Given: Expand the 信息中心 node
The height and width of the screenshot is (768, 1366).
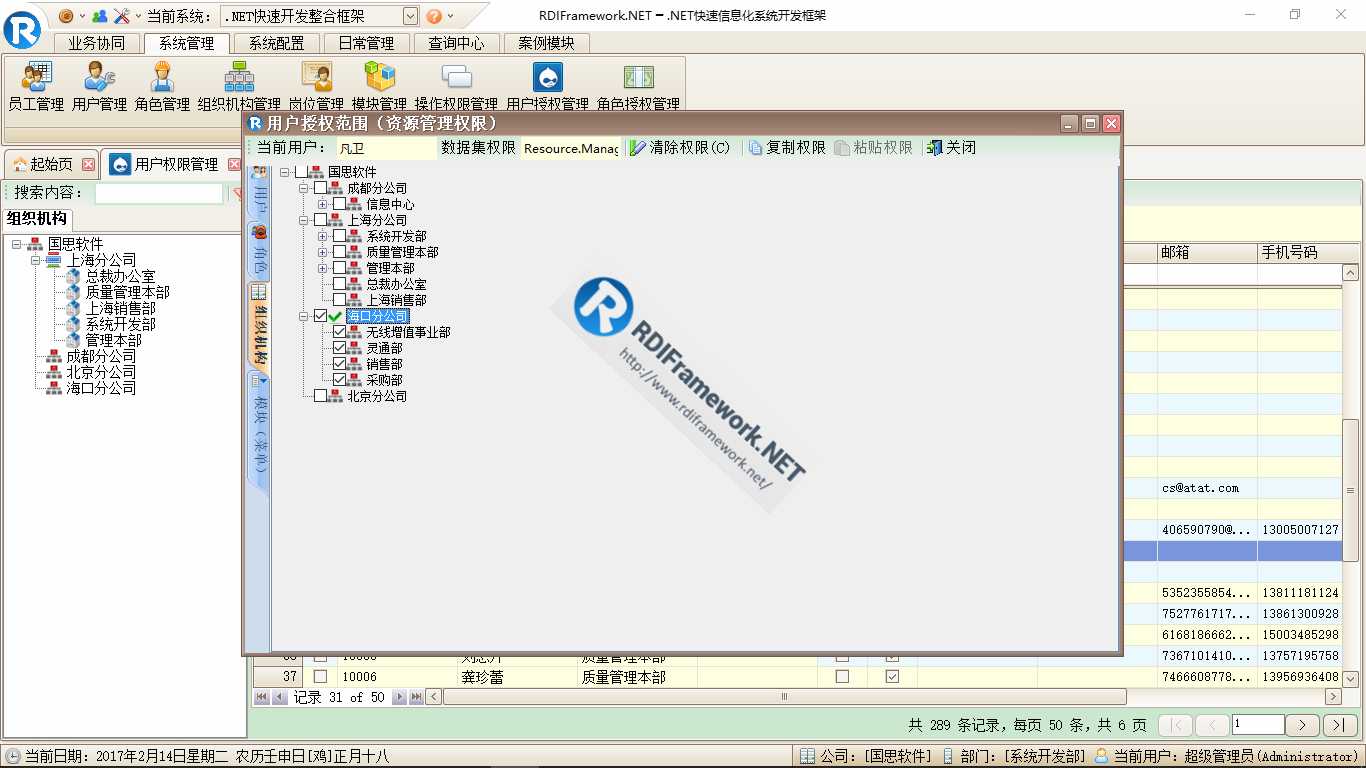Looking at the screenshot, I should coord(323,204).
